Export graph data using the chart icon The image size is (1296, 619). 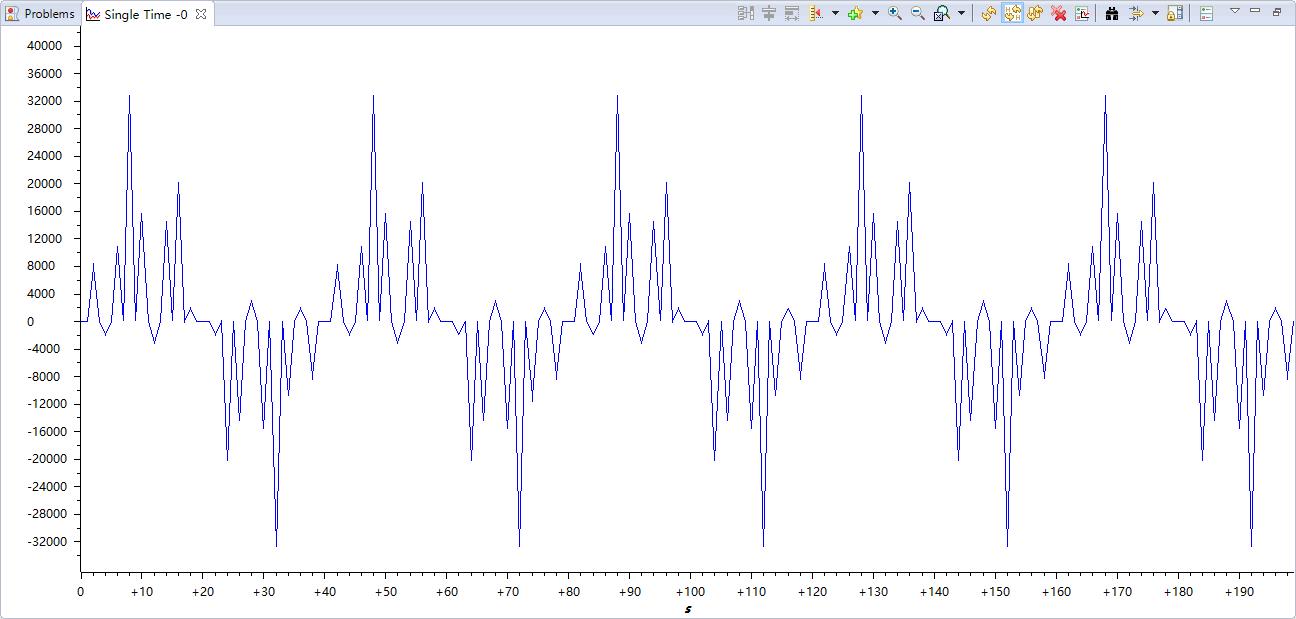tap(1083, 13)
